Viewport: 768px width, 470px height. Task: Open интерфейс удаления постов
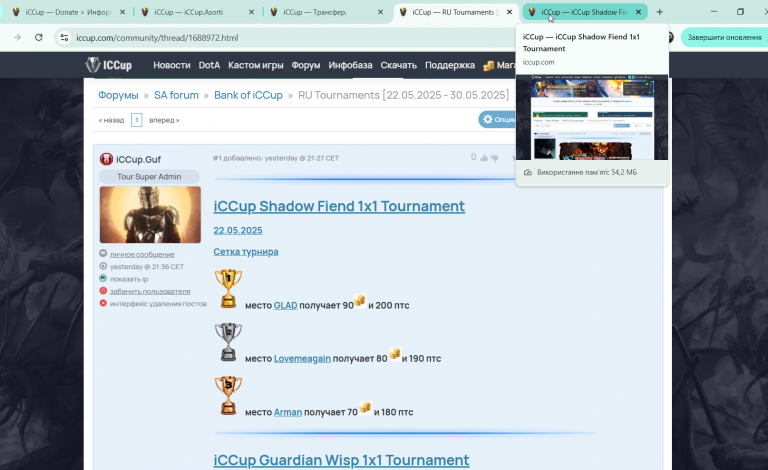(x=158, y=304)
